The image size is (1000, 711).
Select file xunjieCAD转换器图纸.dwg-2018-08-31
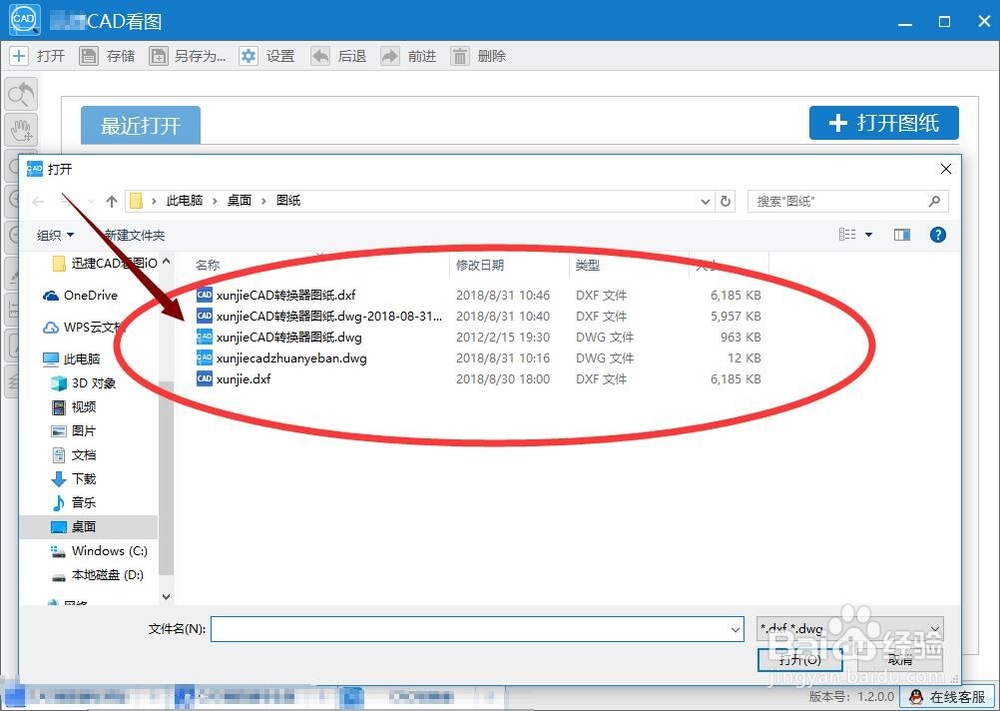329,316
